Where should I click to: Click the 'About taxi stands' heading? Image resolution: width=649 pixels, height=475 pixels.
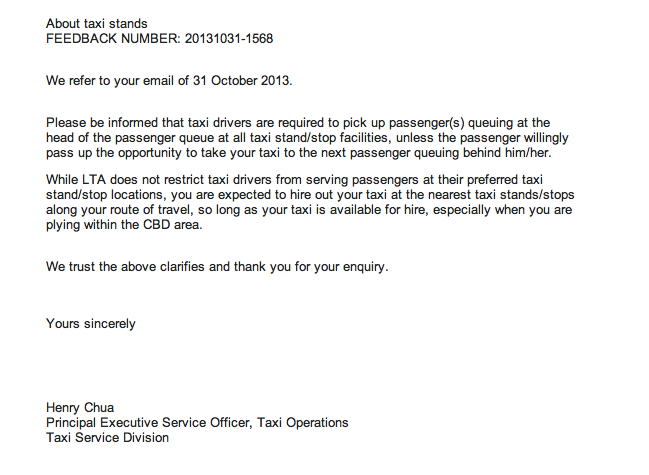97,23
